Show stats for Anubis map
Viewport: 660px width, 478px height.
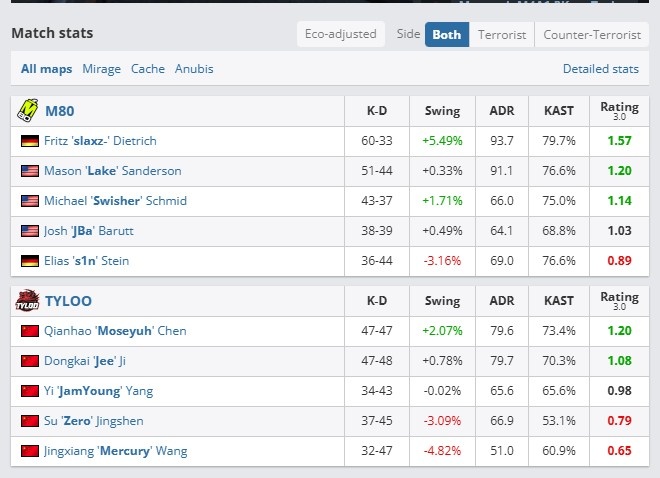tap(194, 69)
